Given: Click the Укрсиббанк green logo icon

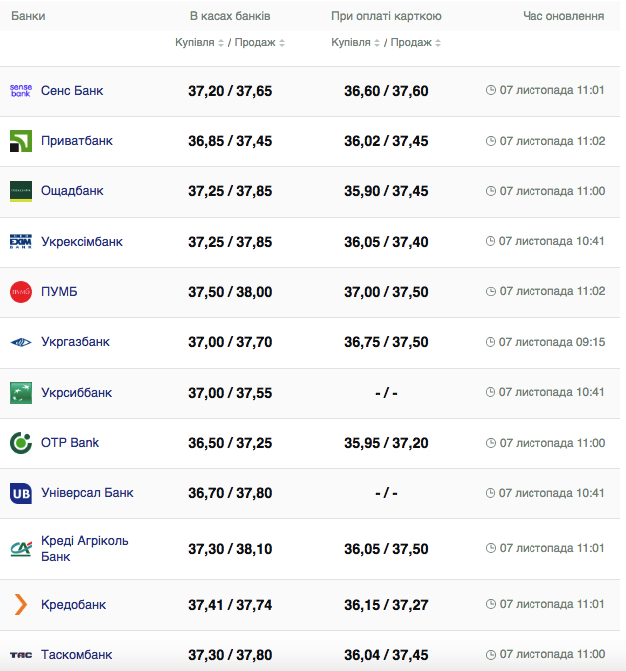Looking at the screenshot, I should (21, 392).
